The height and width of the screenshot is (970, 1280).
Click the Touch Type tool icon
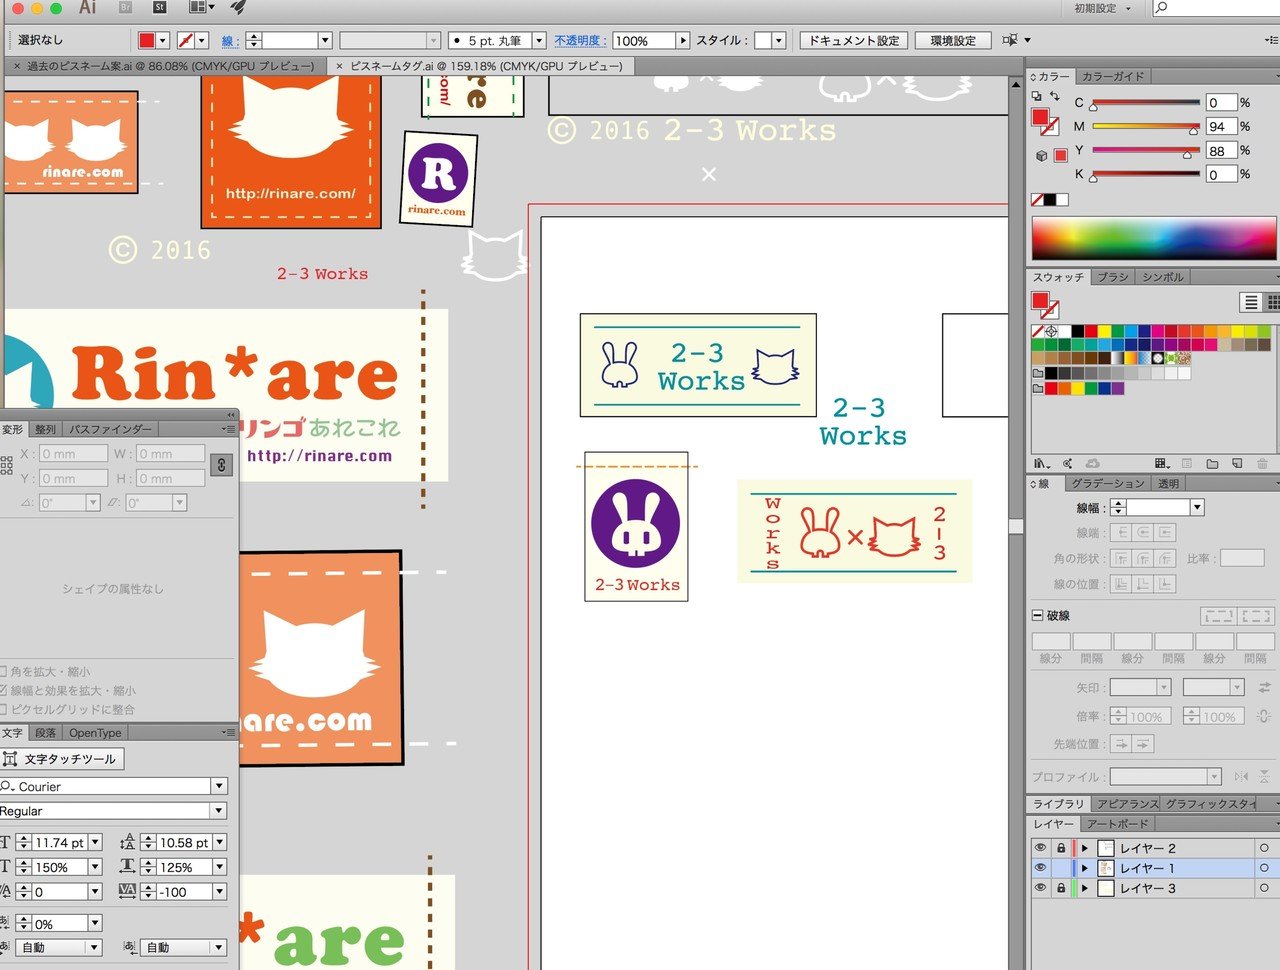coord(63,759)
